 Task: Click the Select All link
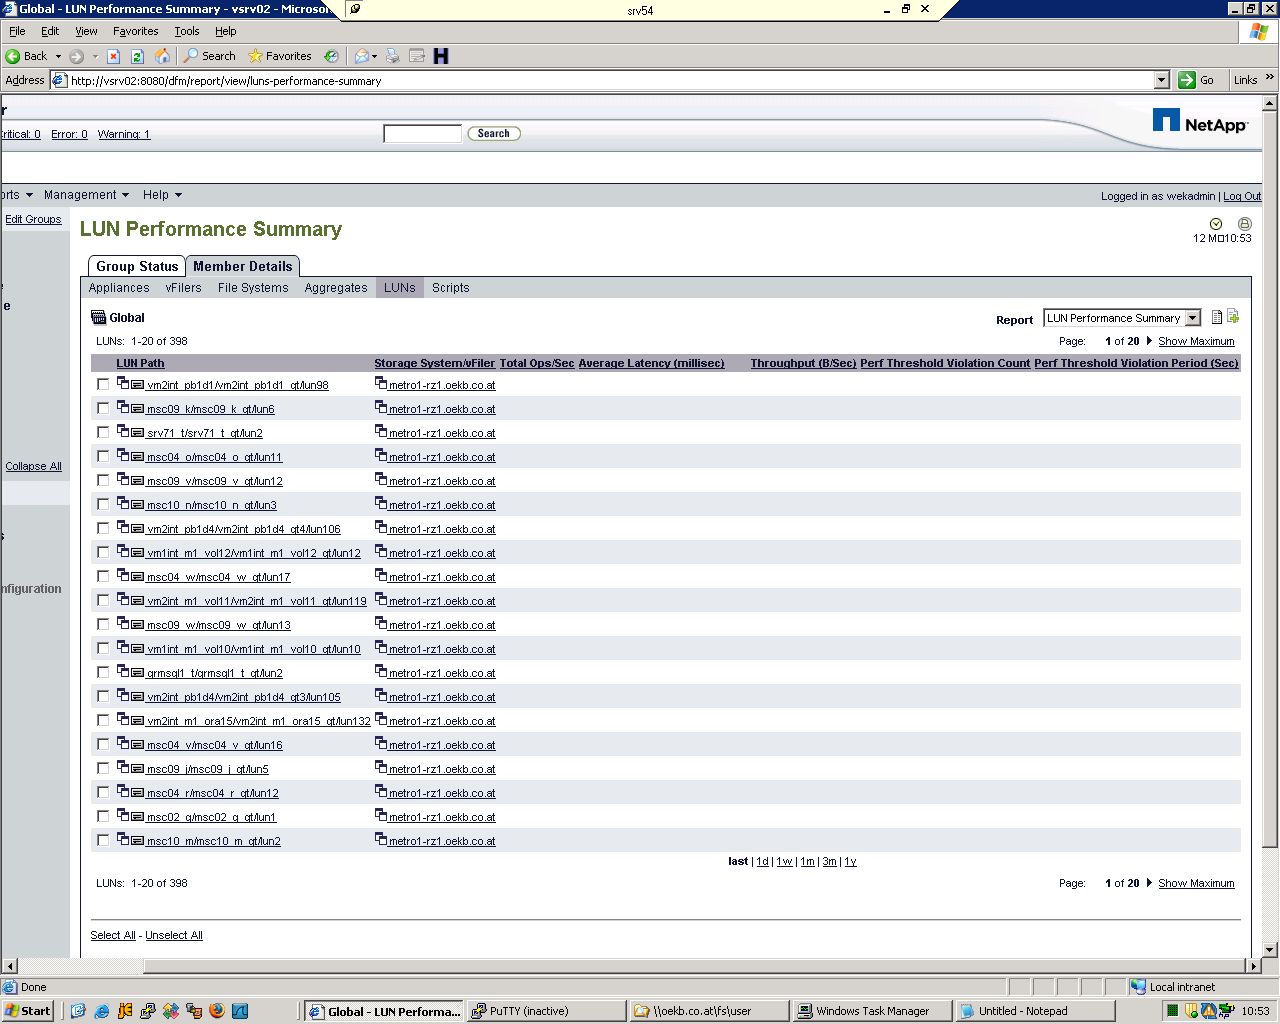point(113,935)
